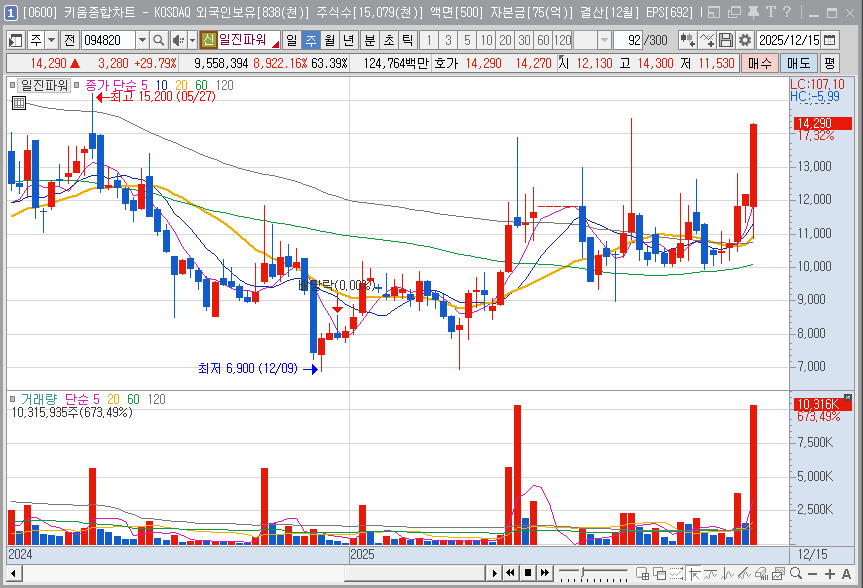Click the 거래량 volume indicator label
863x588 pixels.
(39, 399)
